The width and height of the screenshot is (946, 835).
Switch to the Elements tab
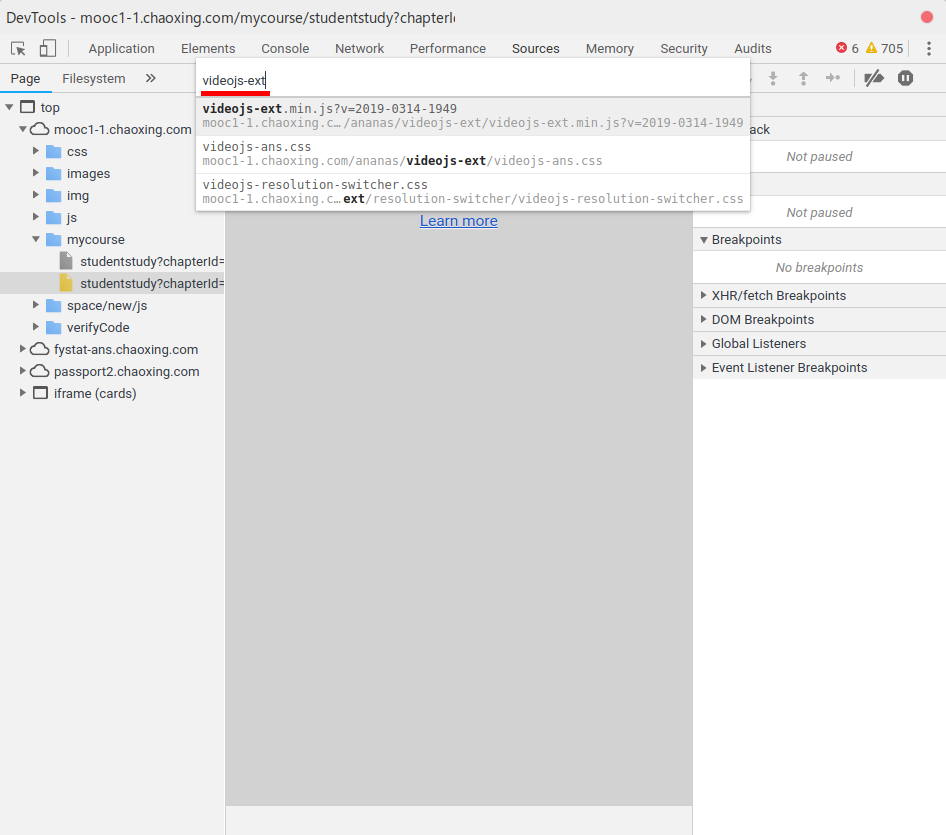click(208, 48)
